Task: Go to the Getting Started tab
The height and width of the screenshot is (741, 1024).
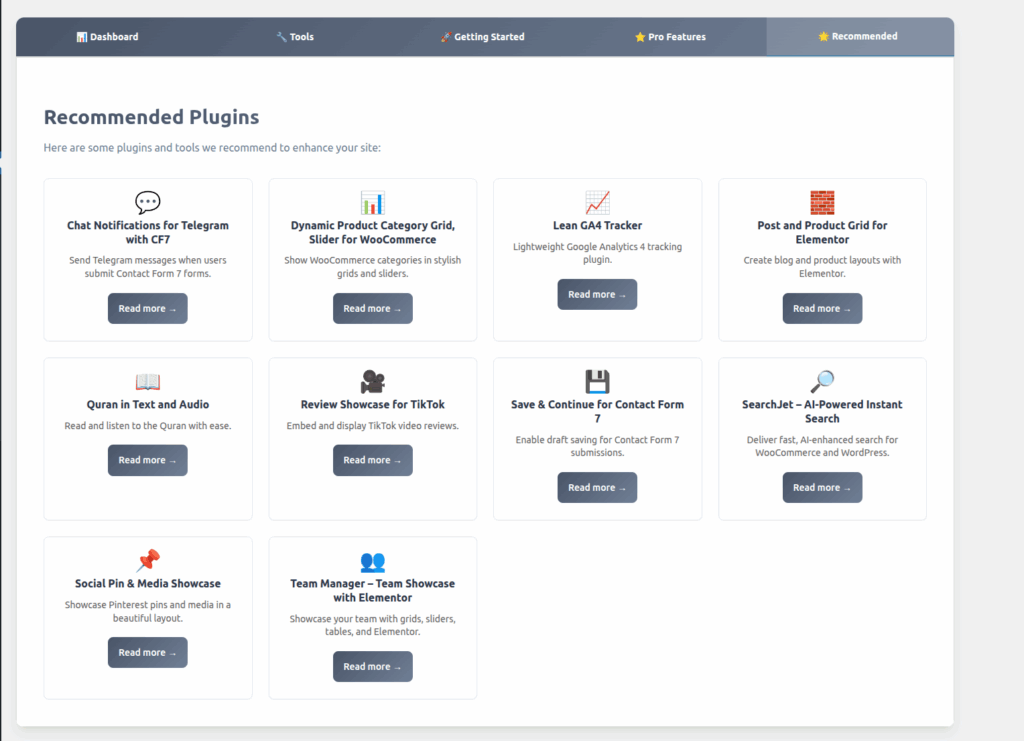Action: click(482, 37)
